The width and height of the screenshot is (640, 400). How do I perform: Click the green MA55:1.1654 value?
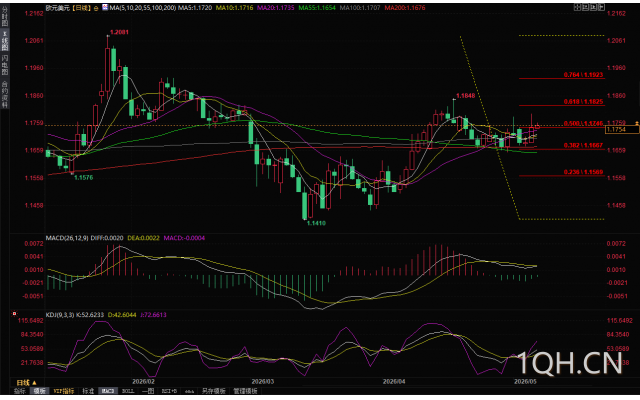pos(318,7)
